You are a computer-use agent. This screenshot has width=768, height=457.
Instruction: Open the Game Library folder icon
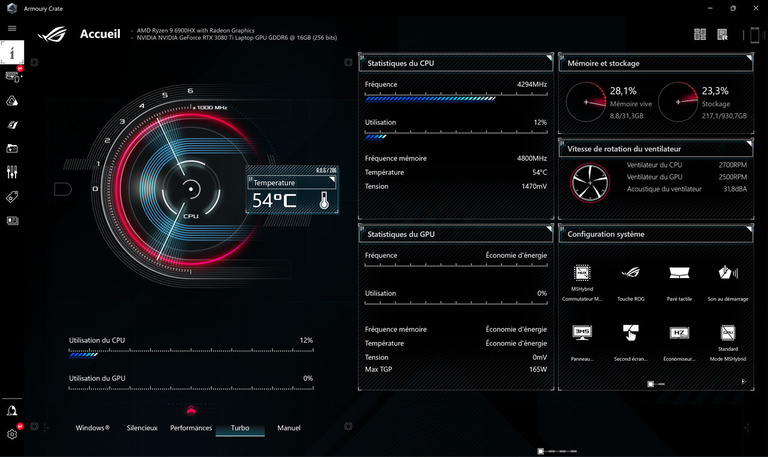tap(12, 148)
